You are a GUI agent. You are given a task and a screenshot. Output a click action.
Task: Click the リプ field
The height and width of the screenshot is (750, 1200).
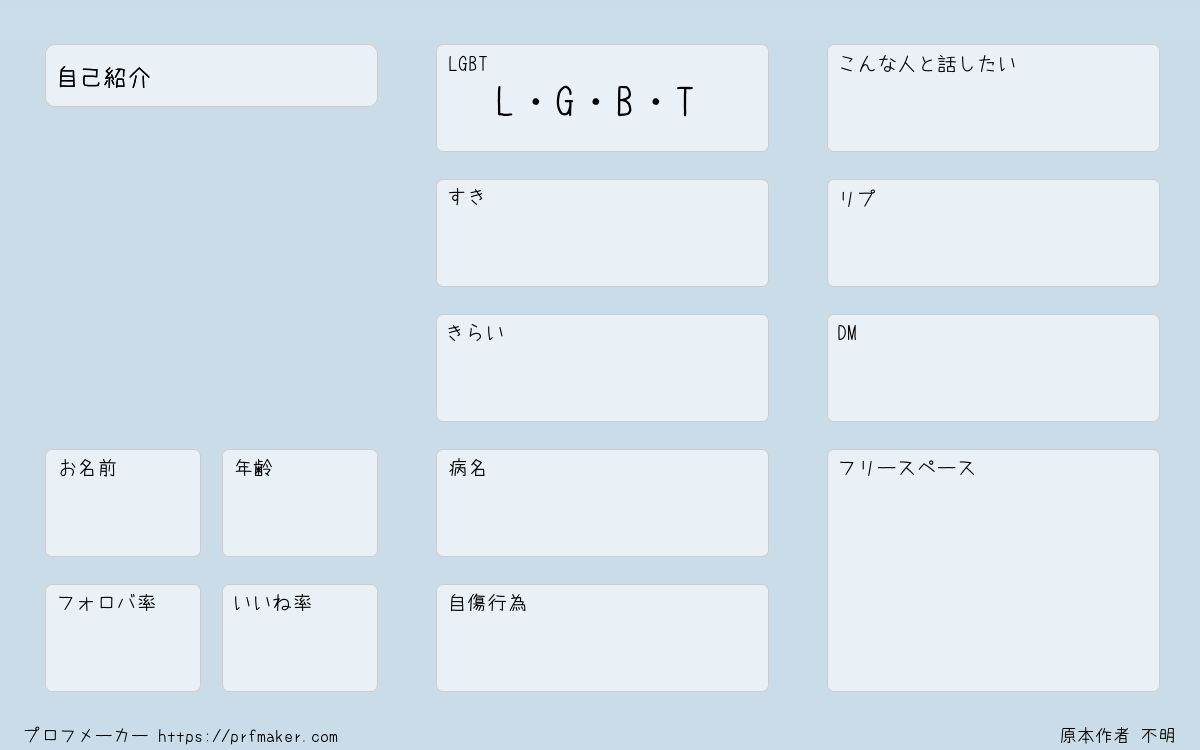click(993, 233)
